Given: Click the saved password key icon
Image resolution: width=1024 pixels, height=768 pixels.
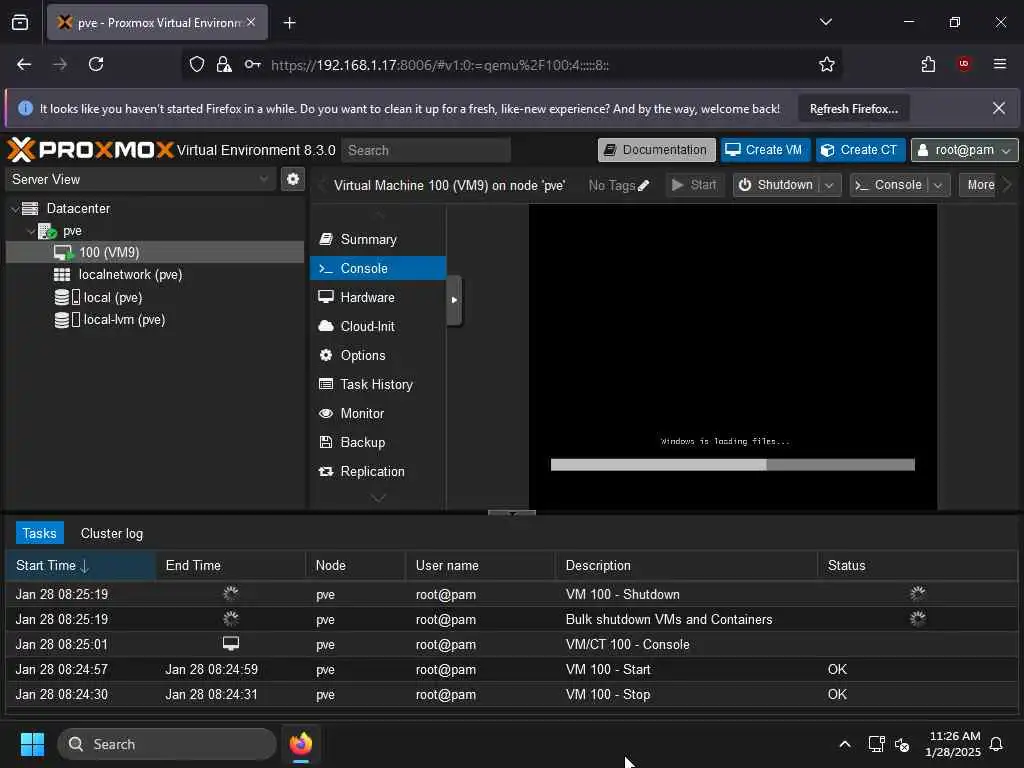Looking at the screenshot, I should 253,64.
